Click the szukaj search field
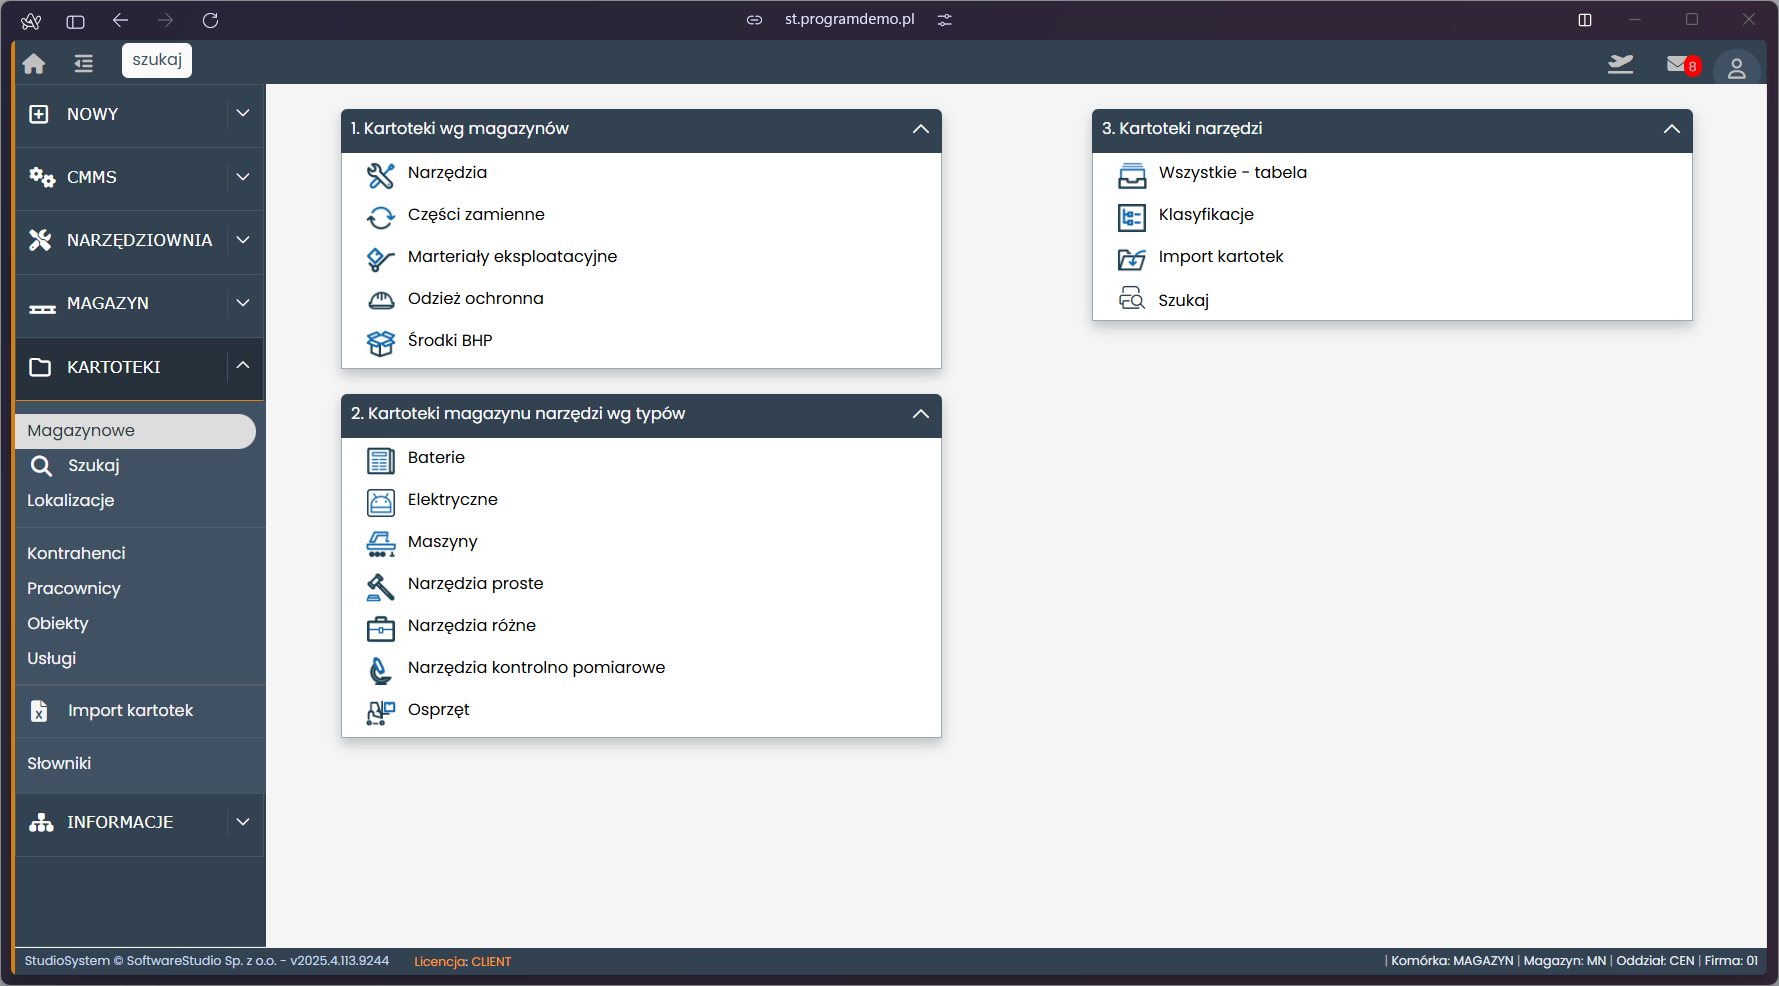 157,60
